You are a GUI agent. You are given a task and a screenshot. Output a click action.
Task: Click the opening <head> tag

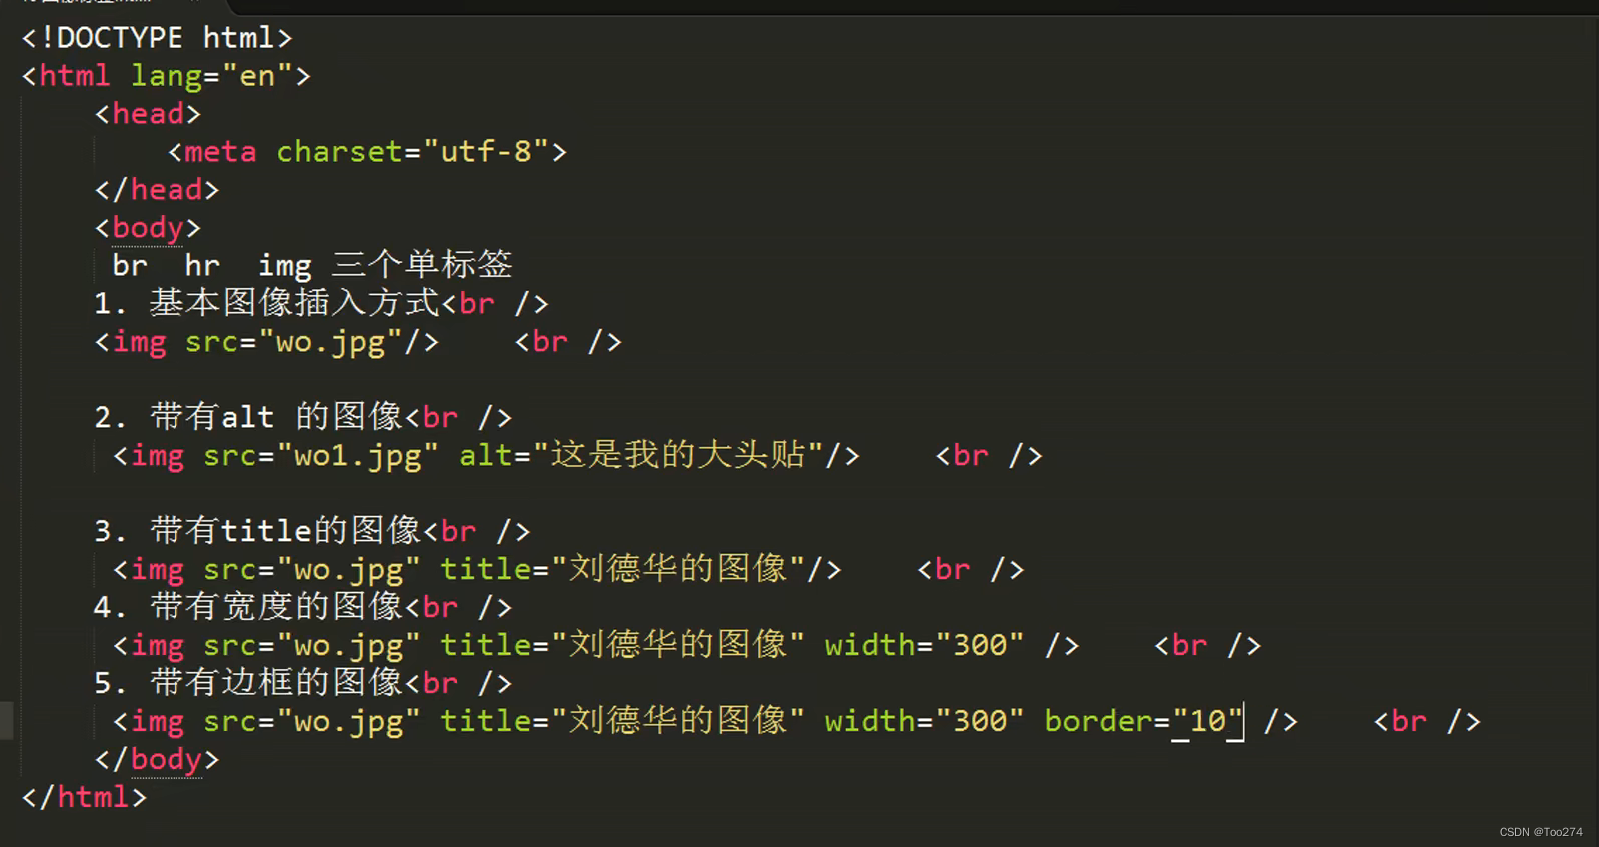[148, 114]
